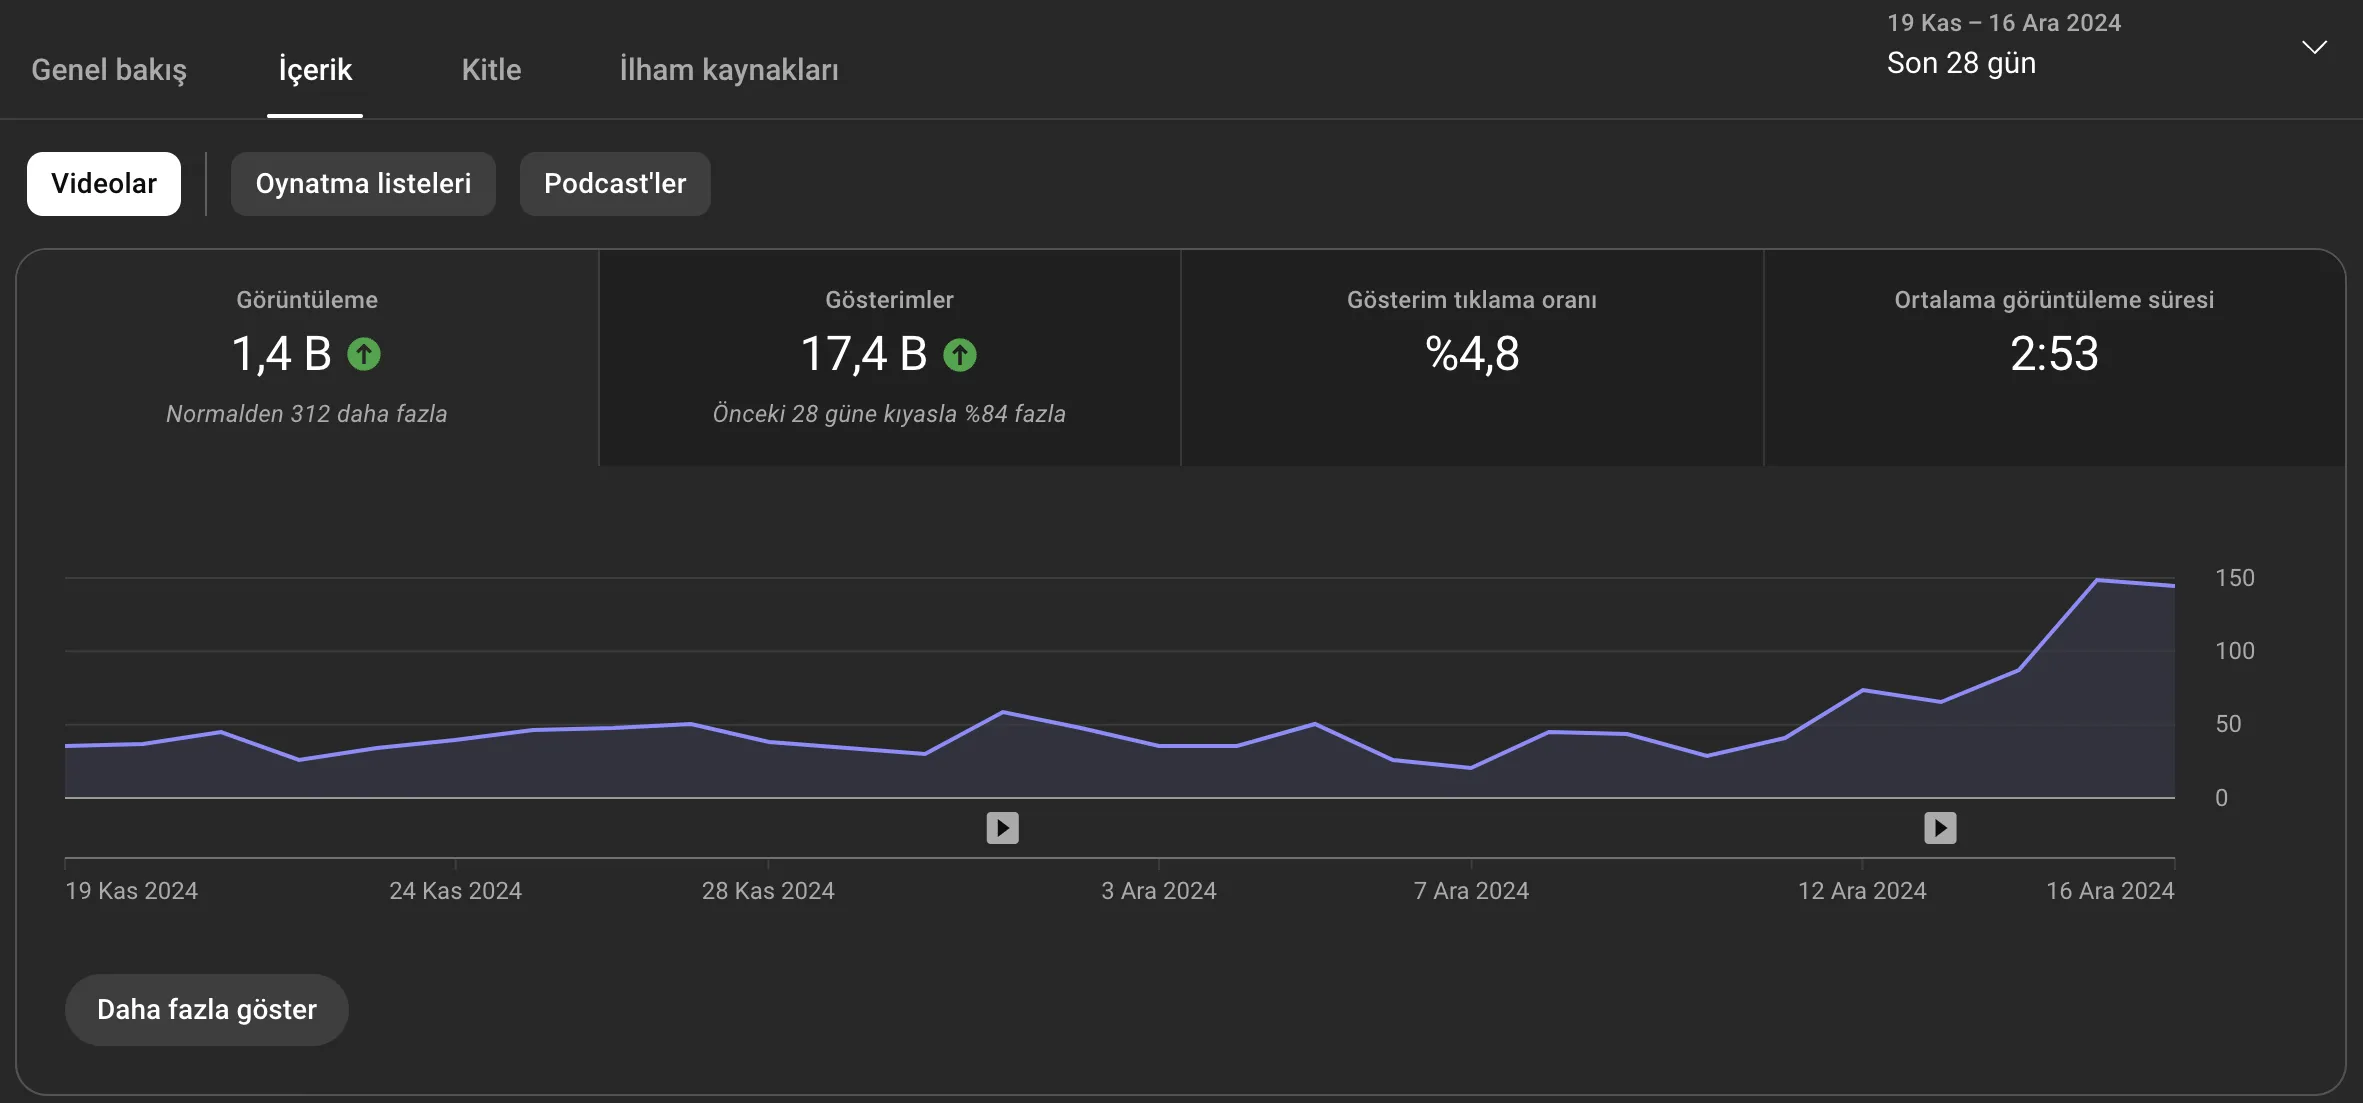Open the Genel bakış tab
2363x1103 pixels.
click(109, 69)
